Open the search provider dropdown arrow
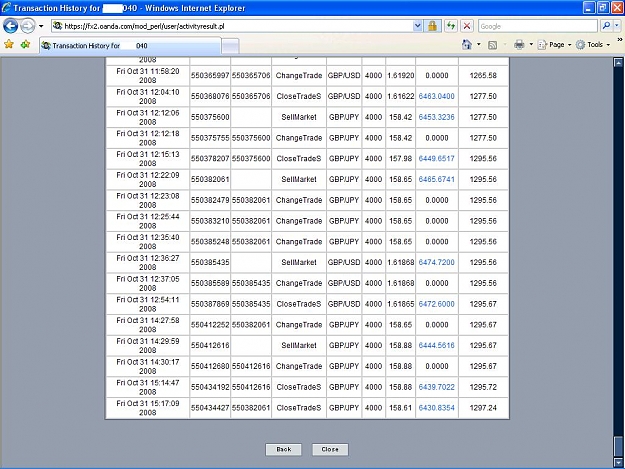Screen dimensions: 625x469 click(617, 26)
